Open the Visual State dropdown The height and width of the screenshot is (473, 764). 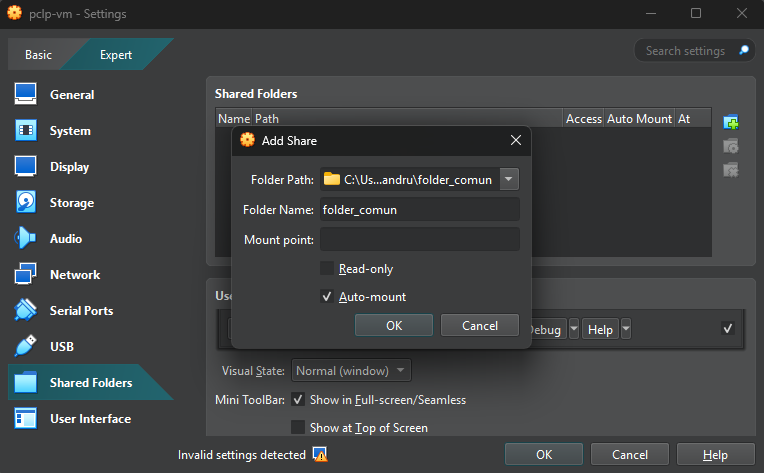tap(350, 371)
